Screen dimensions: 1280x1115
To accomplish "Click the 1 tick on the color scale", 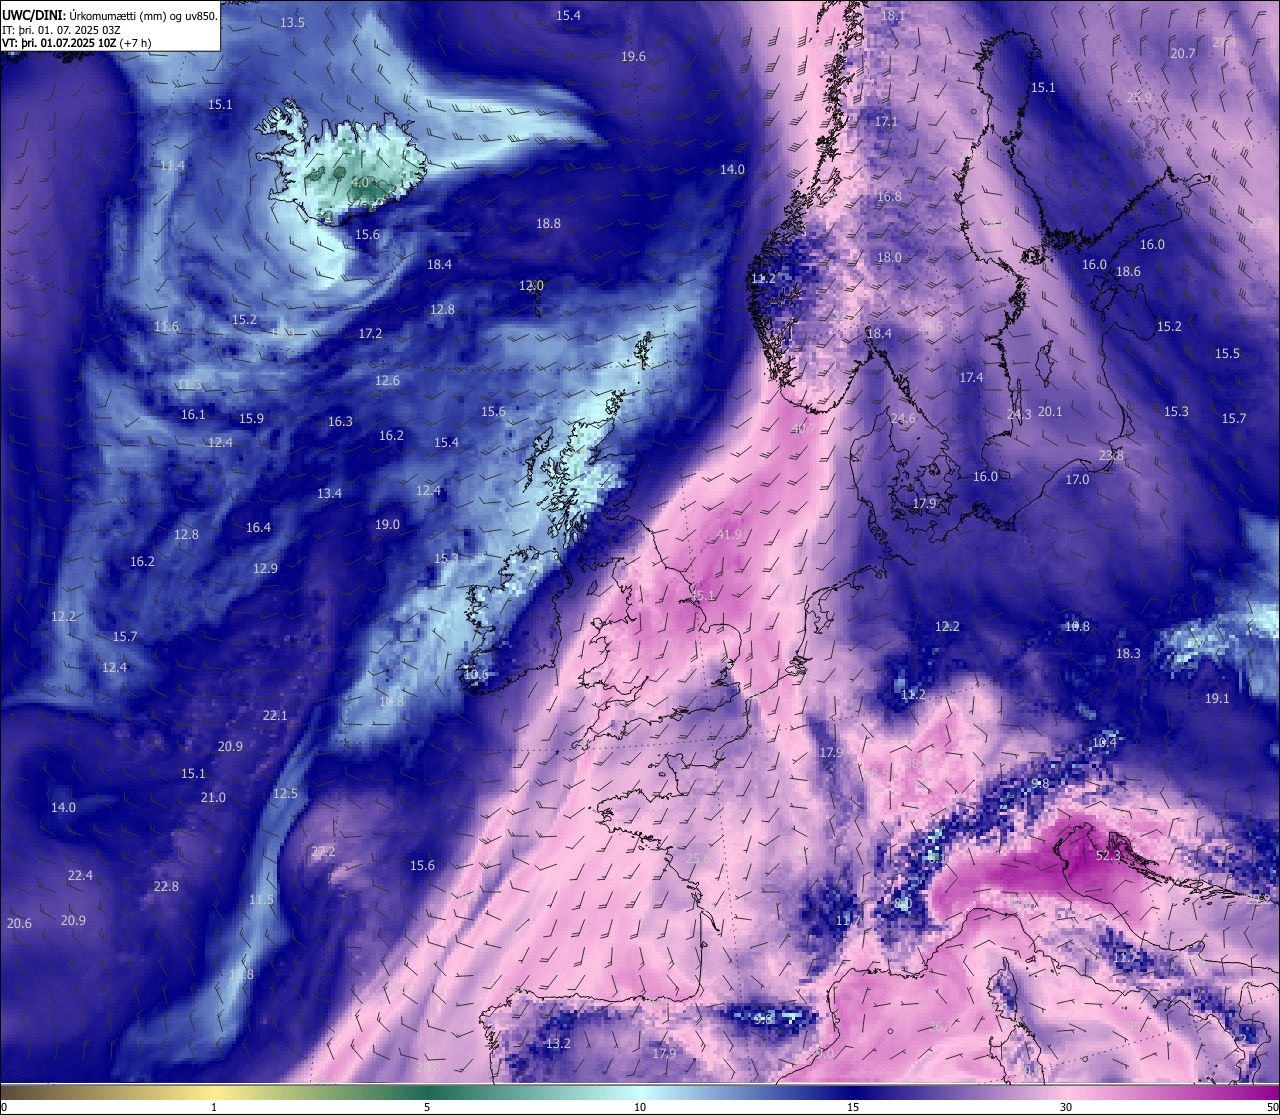I will pos(214,1107).
